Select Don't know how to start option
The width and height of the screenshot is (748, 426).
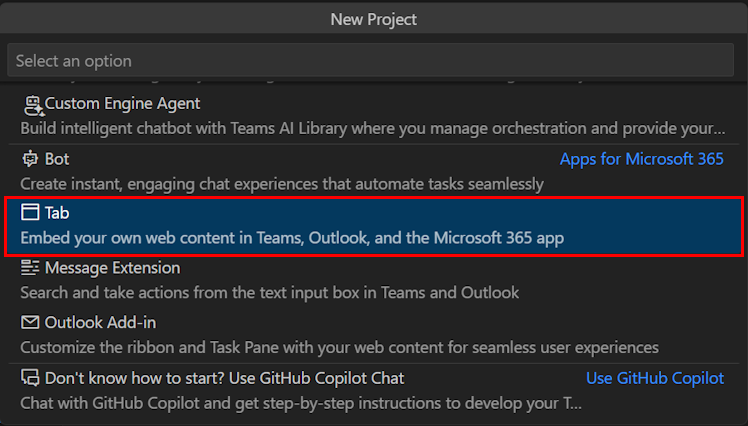[x=374, y=391]
